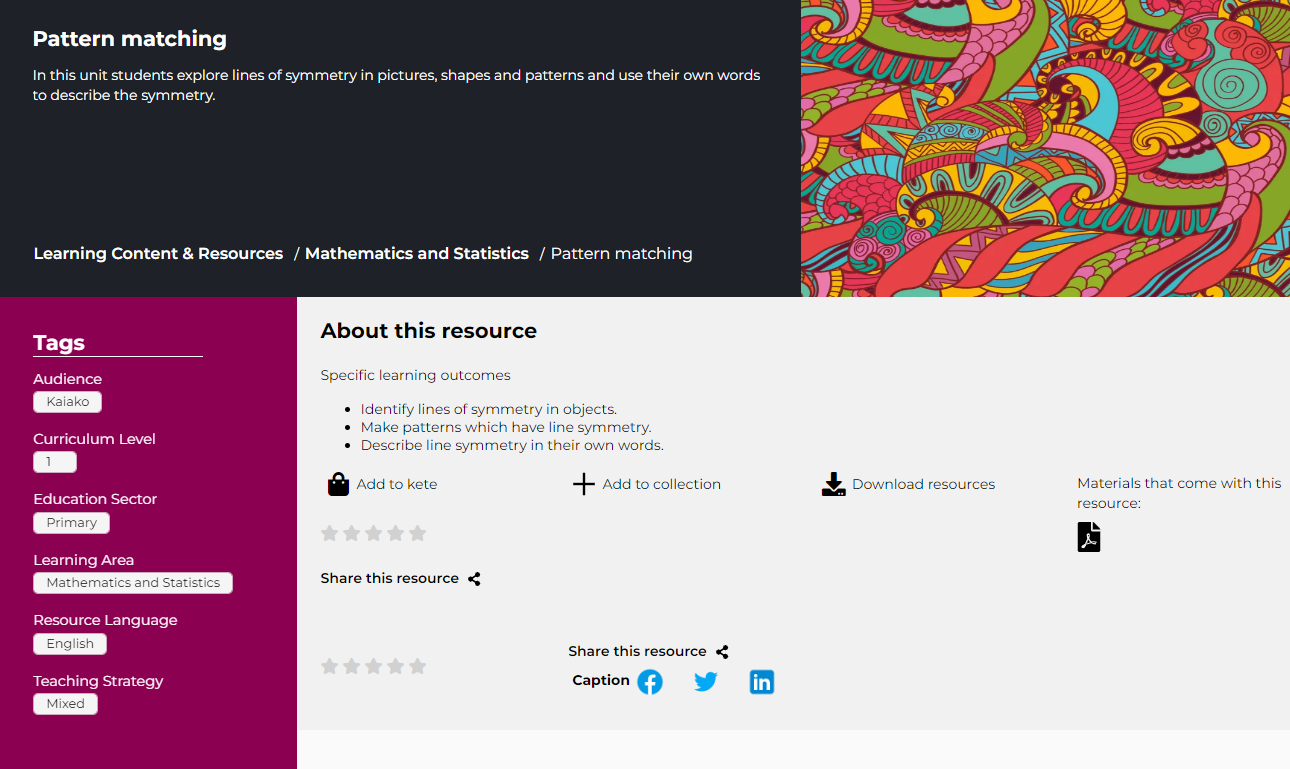Go to the Mathematics and Statistics breadcrumb
Viewport: 1290px width, 769px height.
(416, 254)
